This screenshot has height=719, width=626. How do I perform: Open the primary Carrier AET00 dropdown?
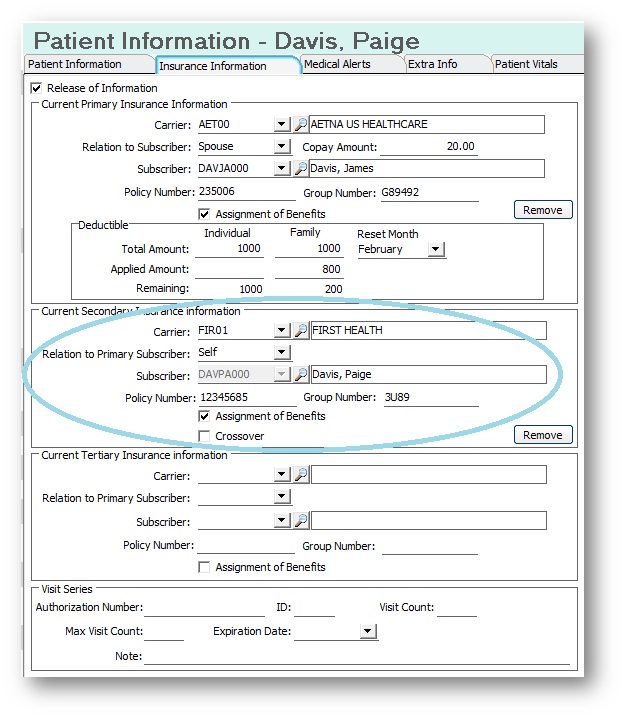(x=282, y=125)
